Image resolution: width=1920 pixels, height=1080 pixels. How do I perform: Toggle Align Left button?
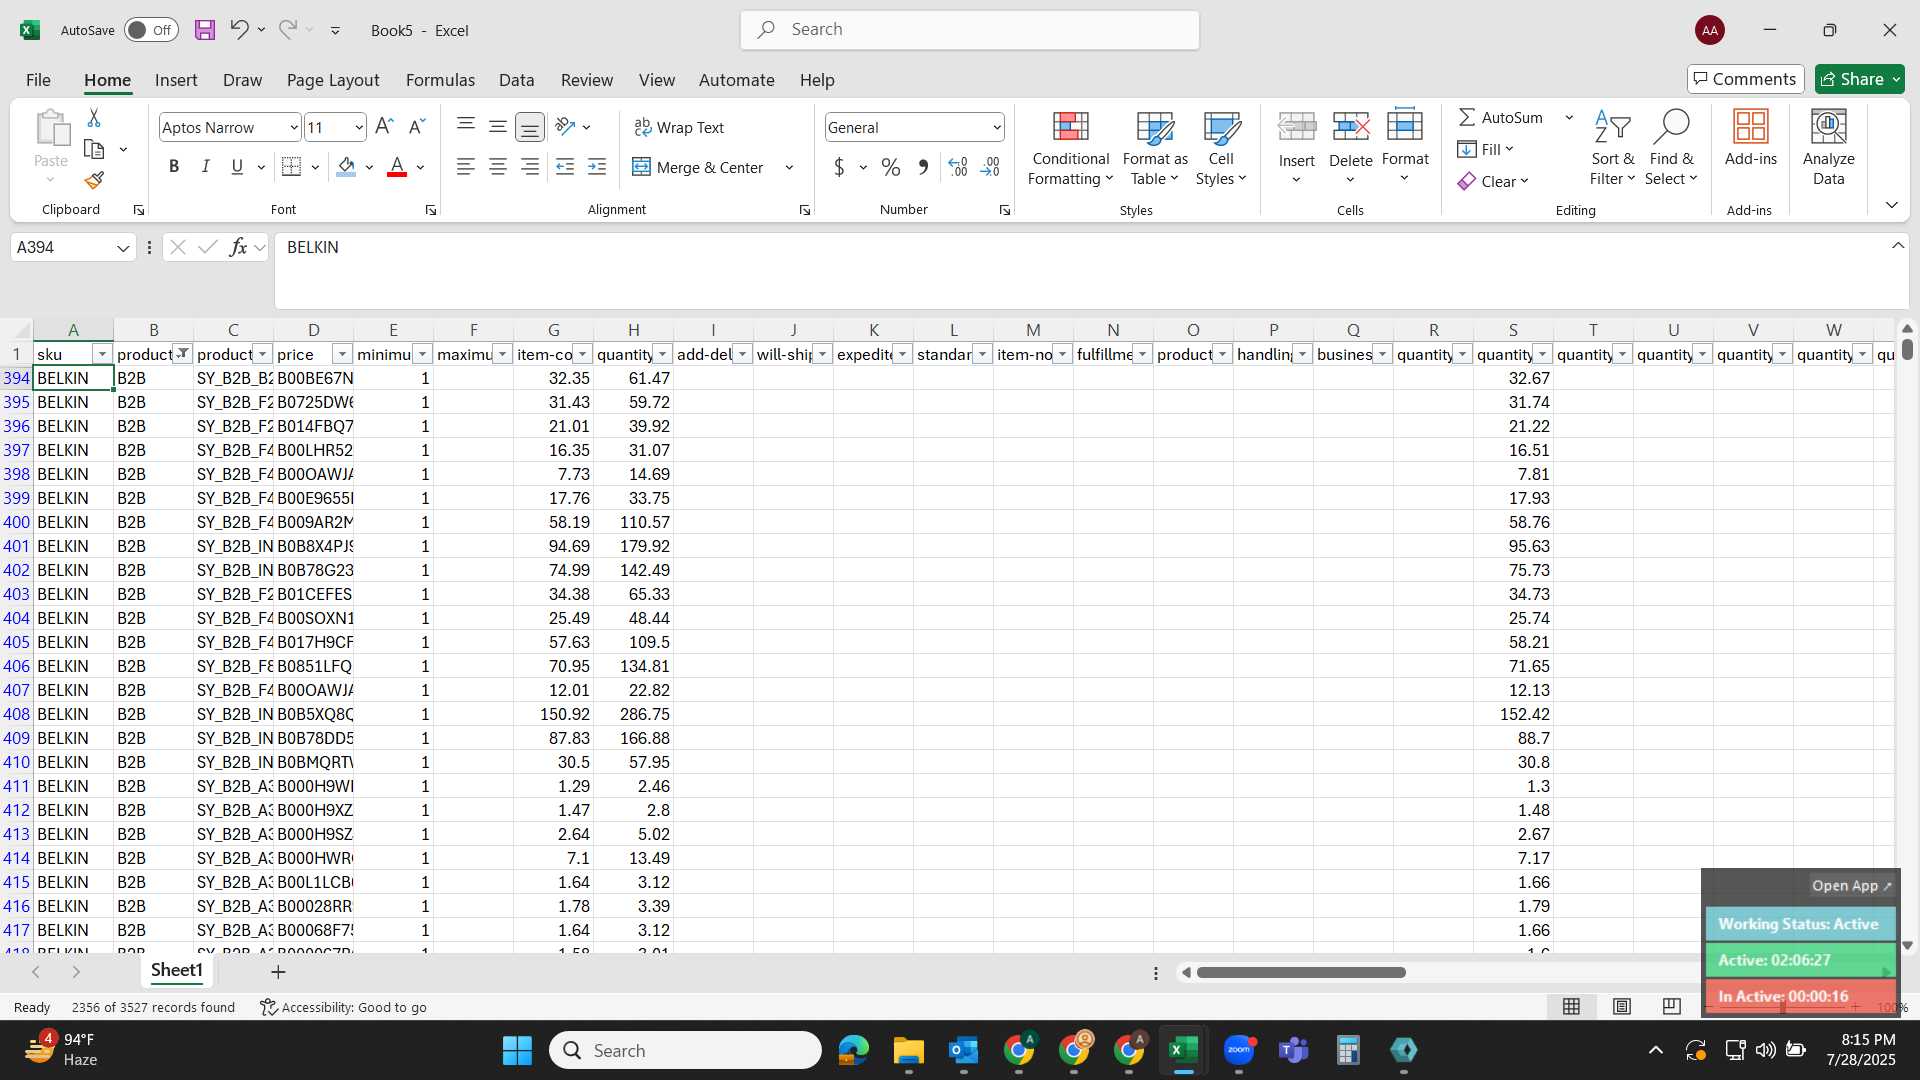pyautogui.click(x=466, y=167)
